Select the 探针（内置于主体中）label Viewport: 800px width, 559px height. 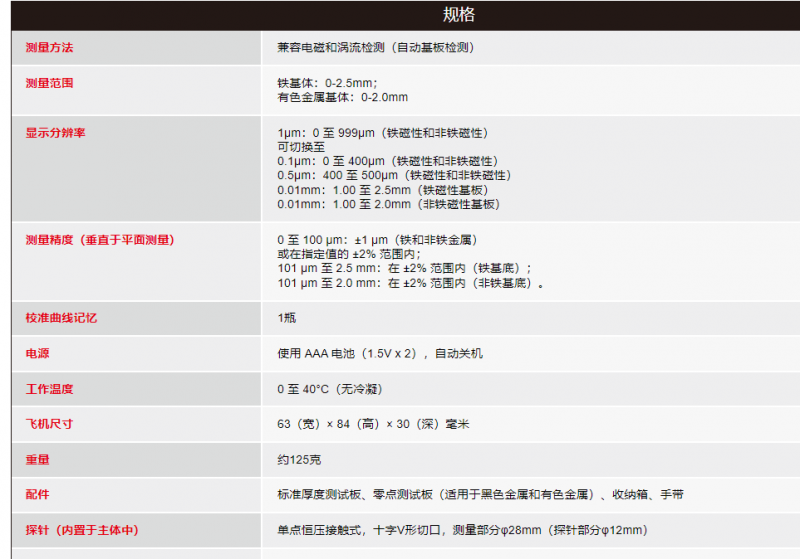point(82,530)
